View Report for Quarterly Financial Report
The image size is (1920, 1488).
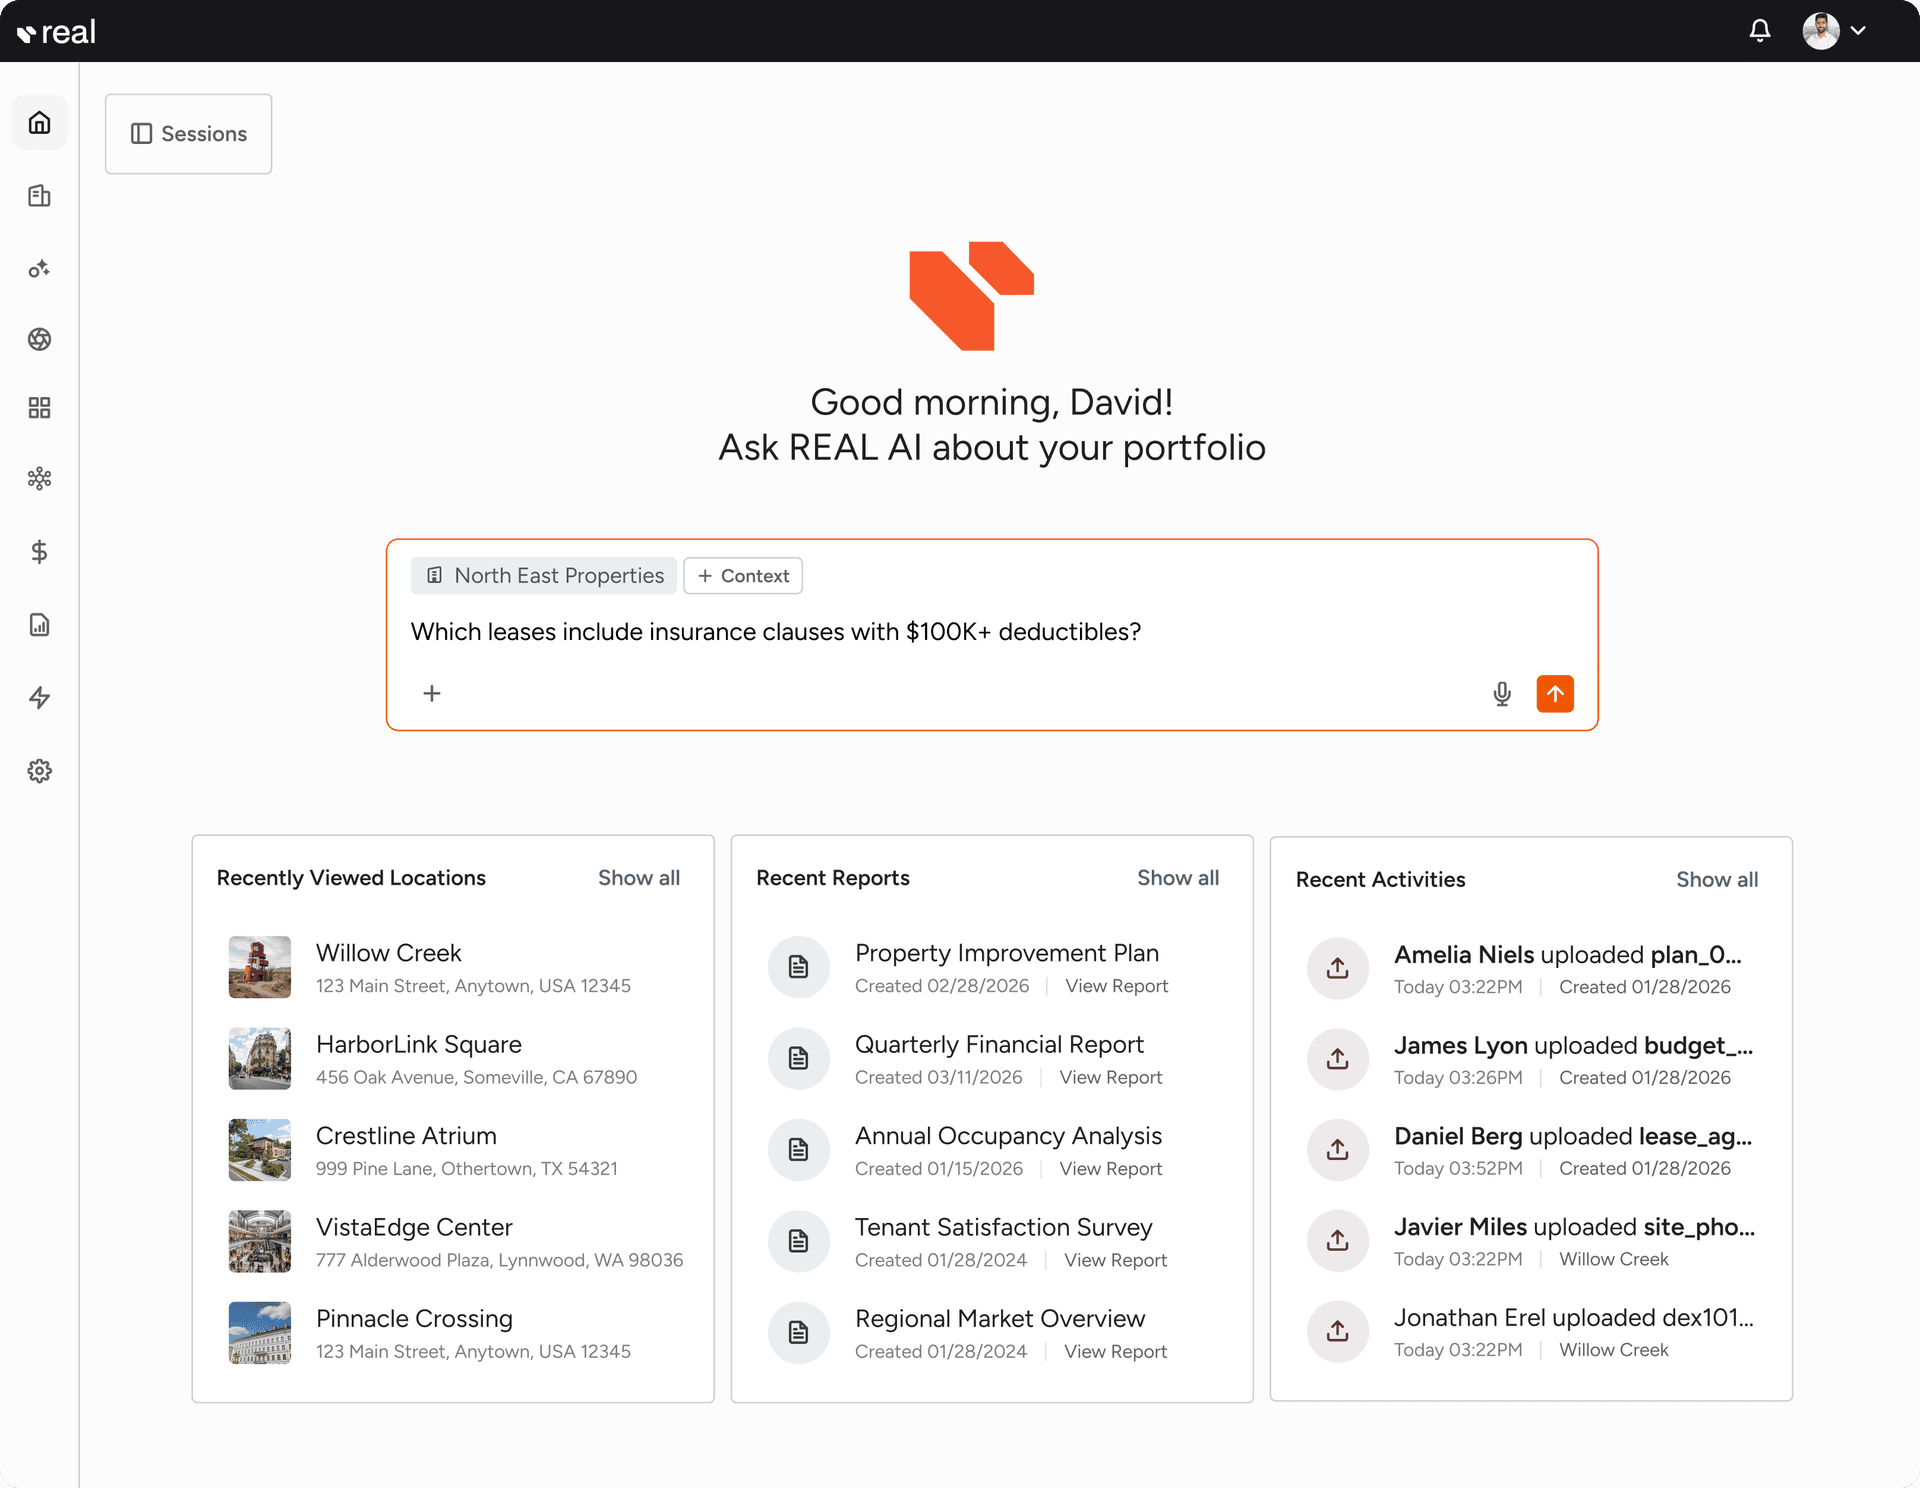pos(1111,1077)
